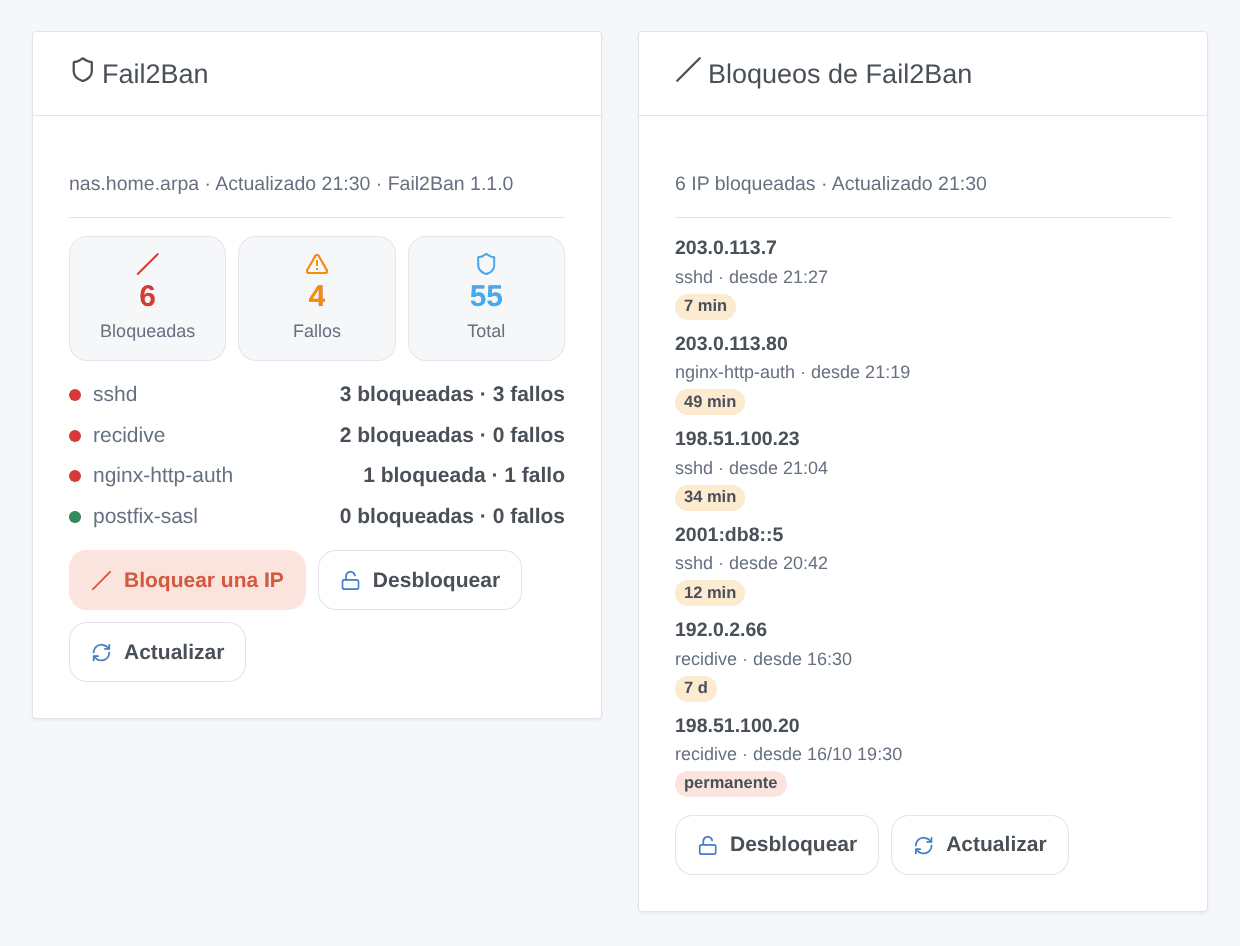Click Actualizar button in the Fail2Ban card
The image size is (1240, 946).
(x=157, y=652)
